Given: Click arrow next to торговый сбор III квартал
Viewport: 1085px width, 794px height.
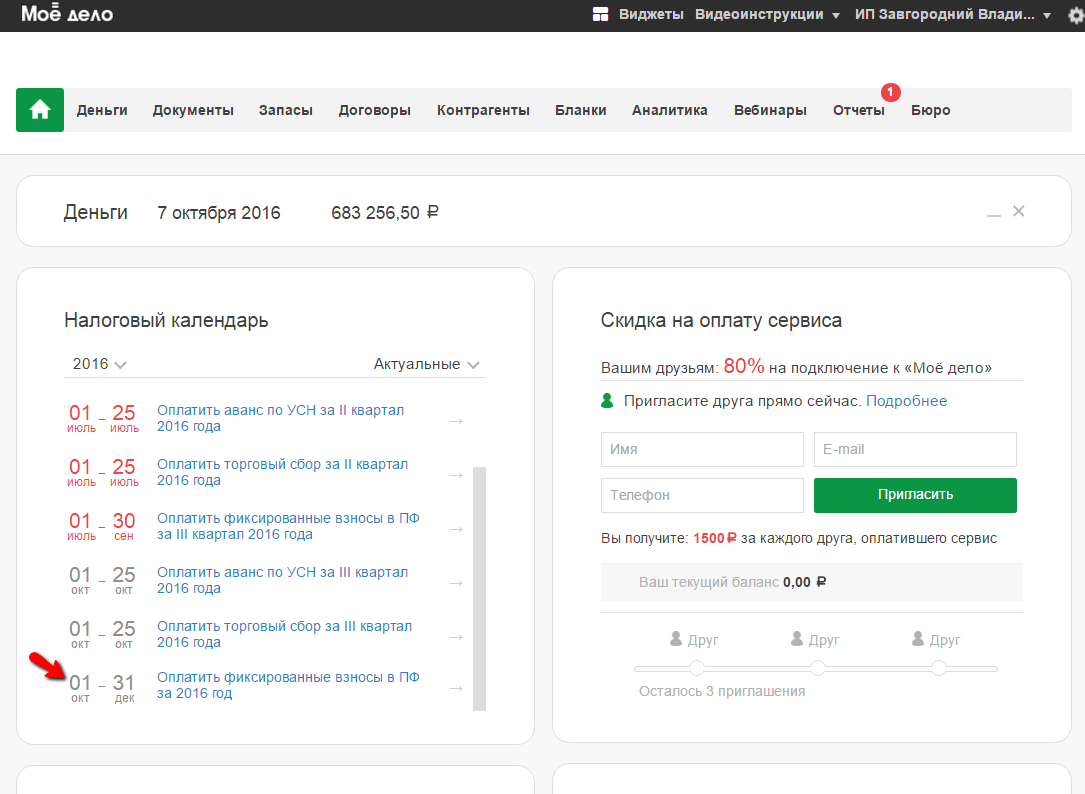Looking at the screenshot, I should coord(456,637).
